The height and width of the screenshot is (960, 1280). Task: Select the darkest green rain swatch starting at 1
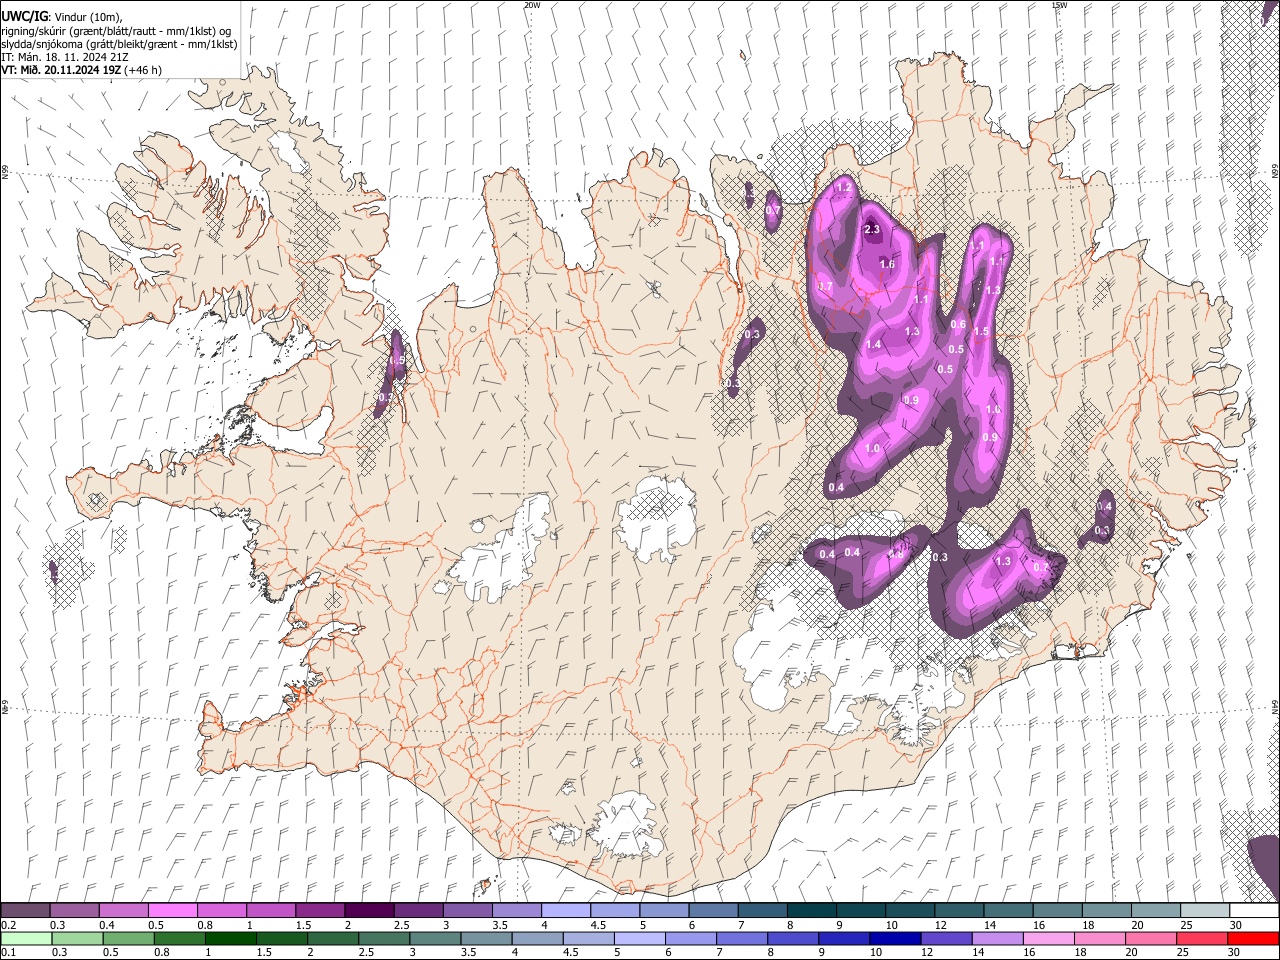pyautogui.click(x=230, y=938)
